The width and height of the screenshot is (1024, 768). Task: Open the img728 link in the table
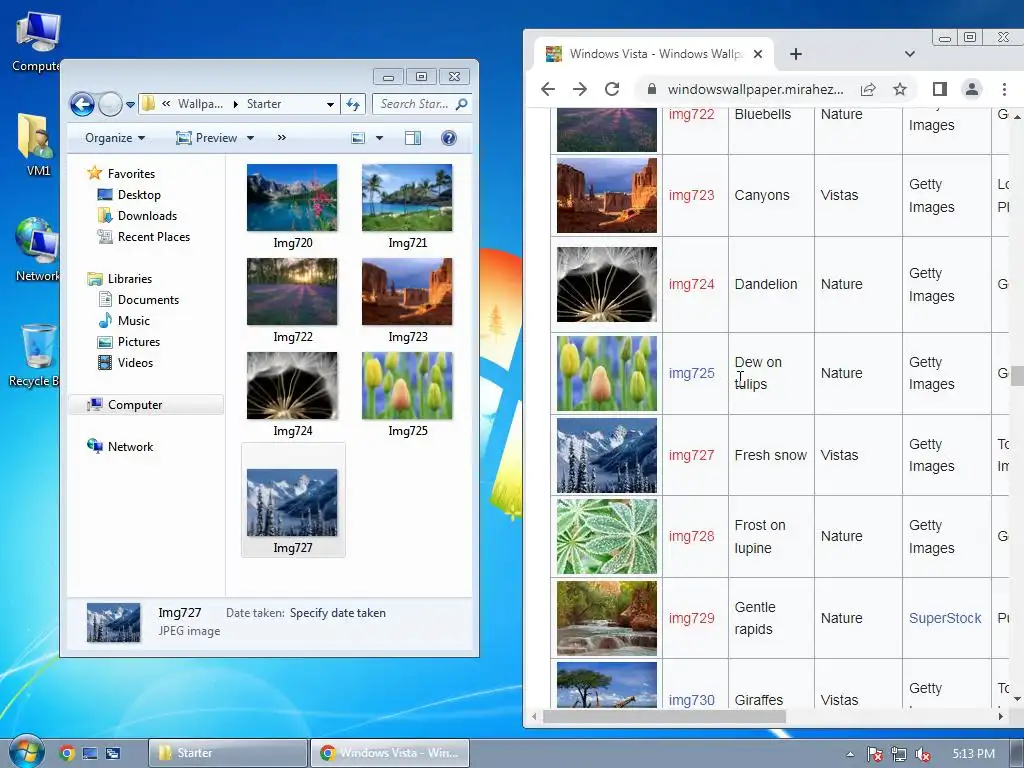[692, 536]
